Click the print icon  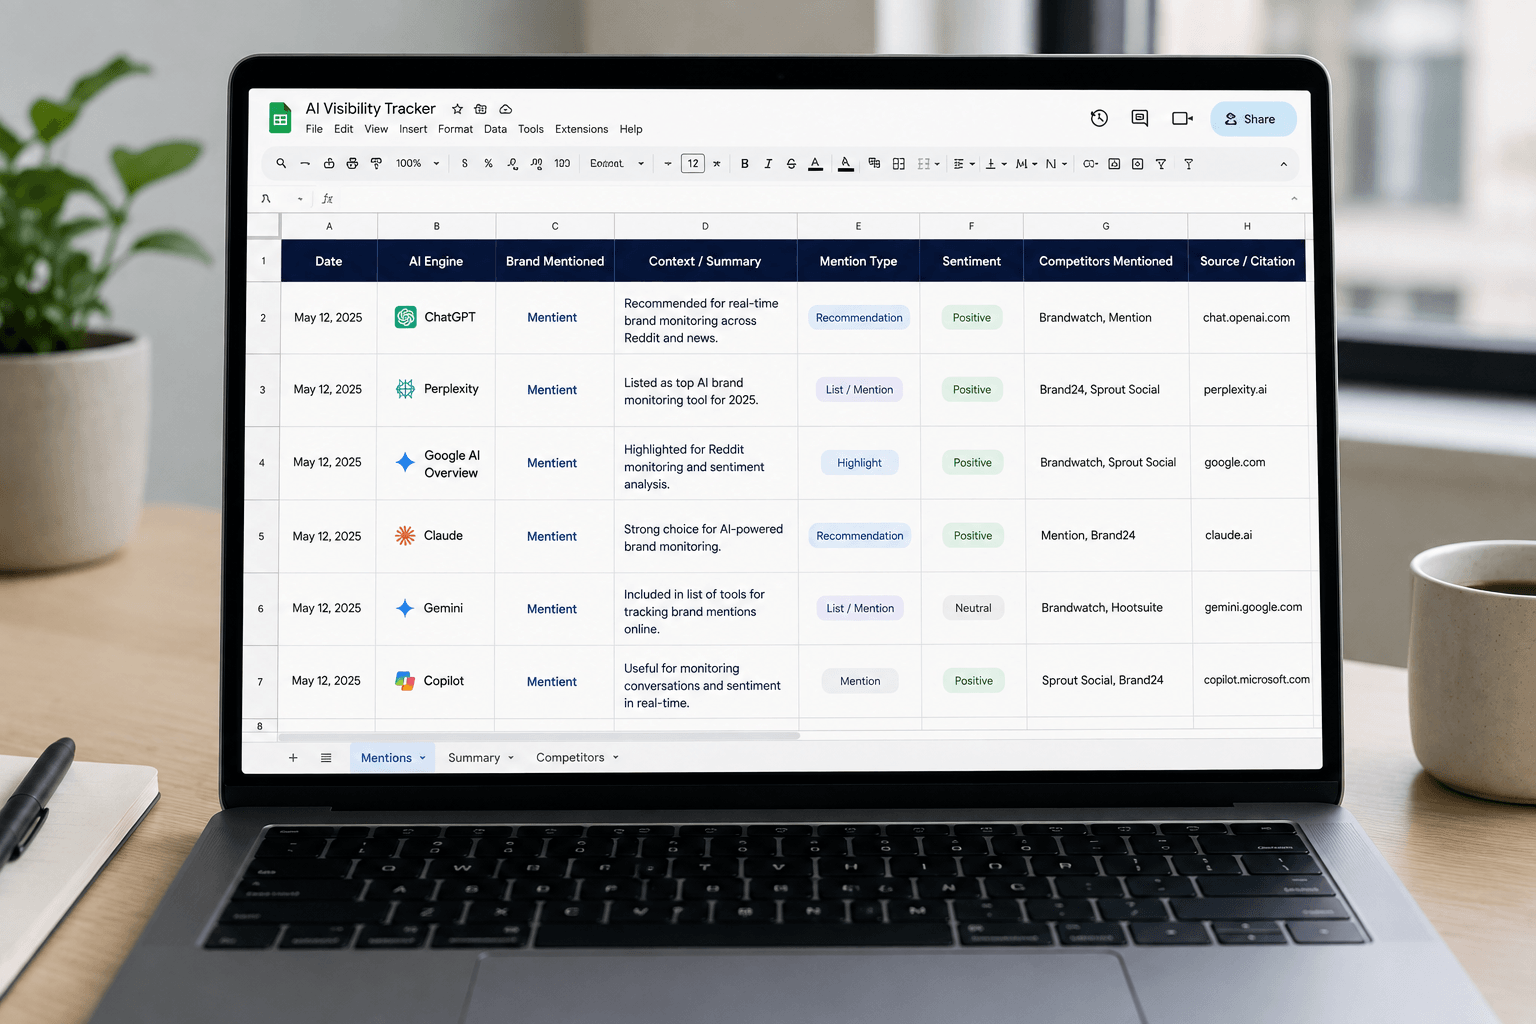pyautogui.click(x=352, y=163)
